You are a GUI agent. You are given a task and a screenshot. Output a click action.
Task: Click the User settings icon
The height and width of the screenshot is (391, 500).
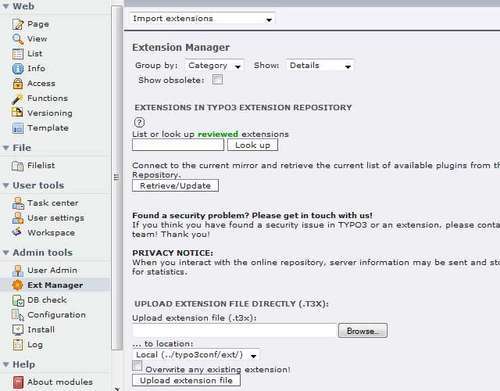tap(18, 218)
